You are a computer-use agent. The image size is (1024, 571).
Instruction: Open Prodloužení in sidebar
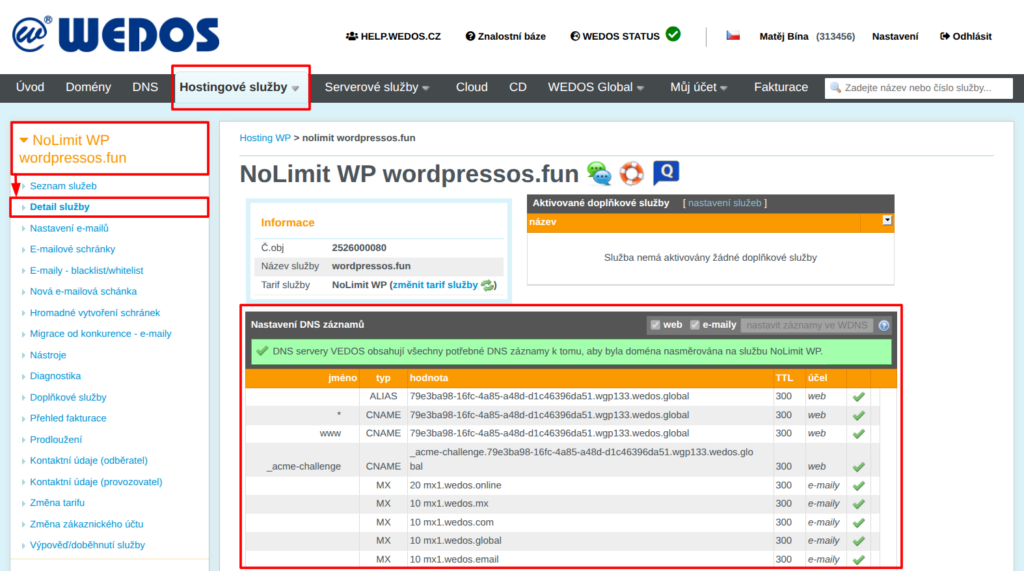click(56, 440)
